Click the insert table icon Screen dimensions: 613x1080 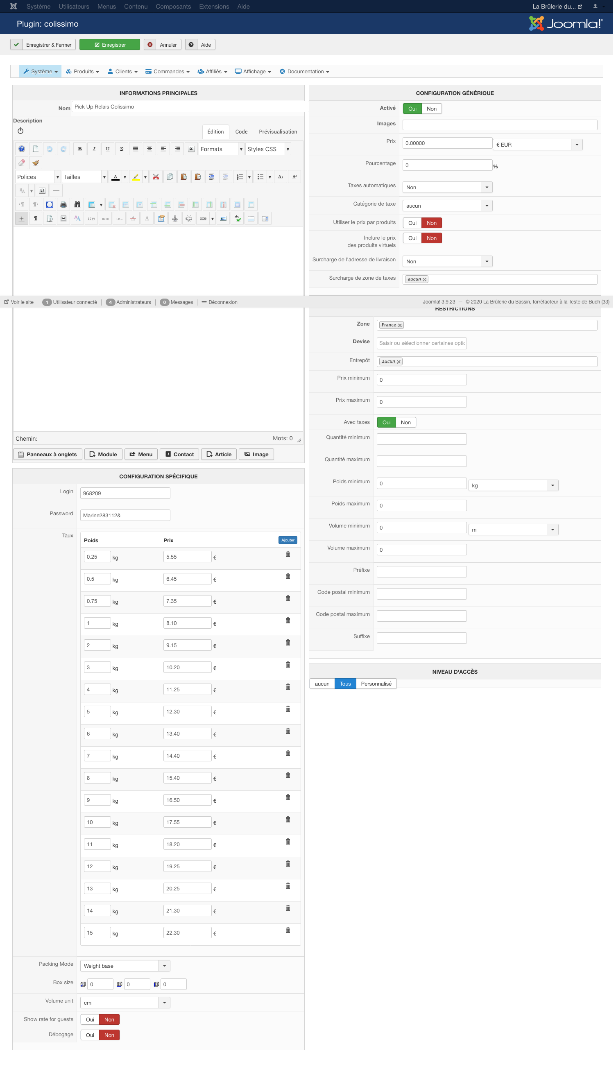click(x=92, y=205)
